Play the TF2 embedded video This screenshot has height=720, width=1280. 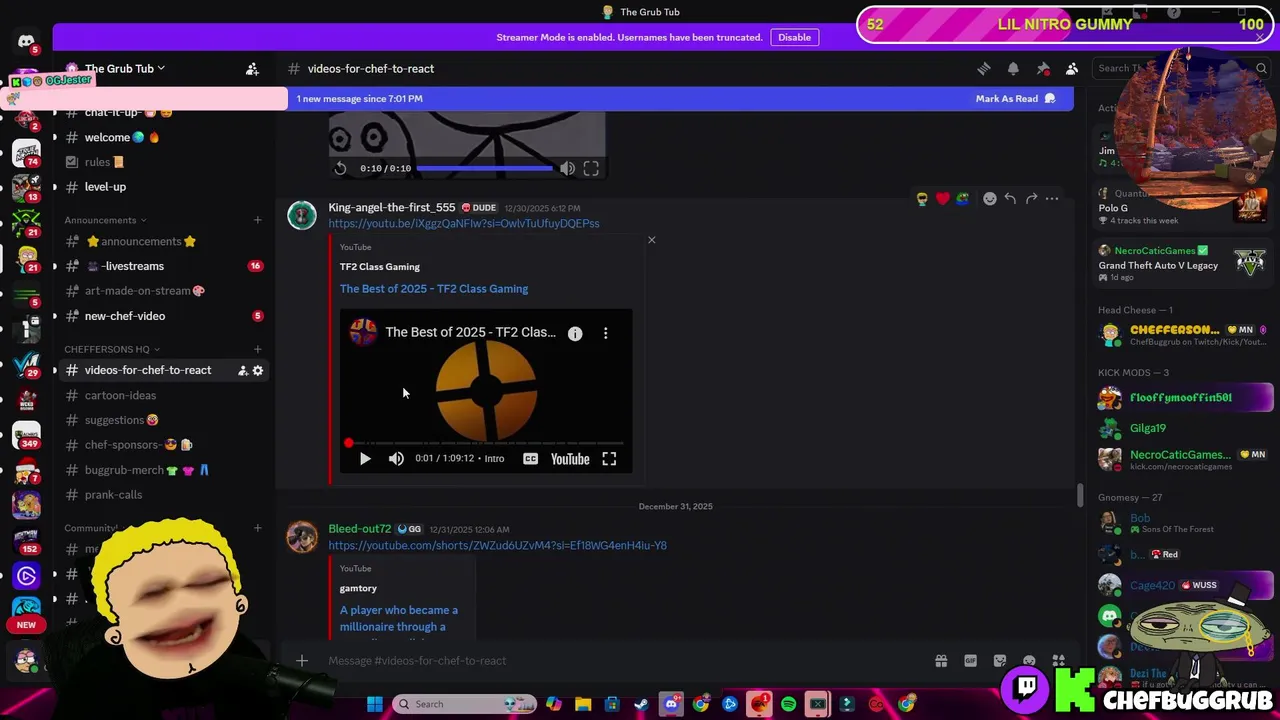coord(365,459)
